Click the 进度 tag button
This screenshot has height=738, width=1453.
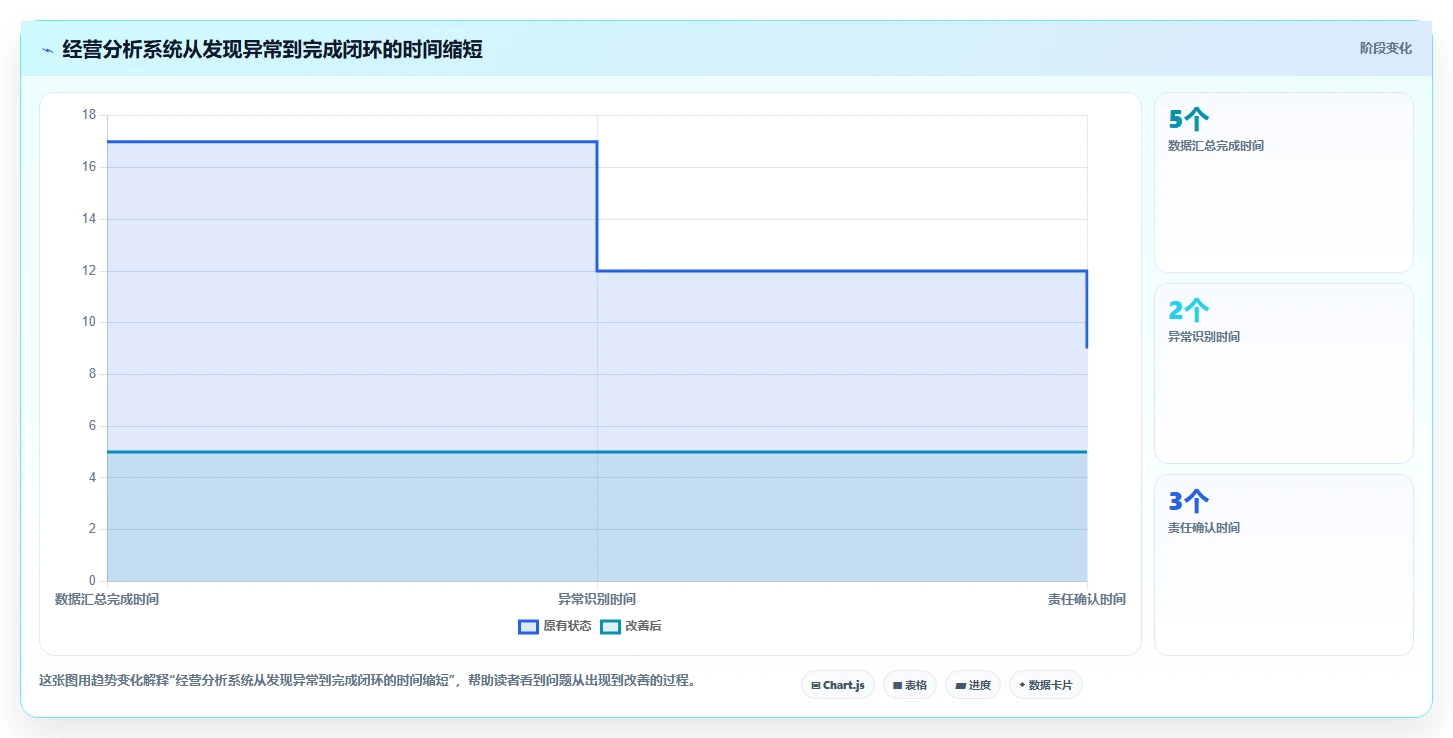pos(973,685)
